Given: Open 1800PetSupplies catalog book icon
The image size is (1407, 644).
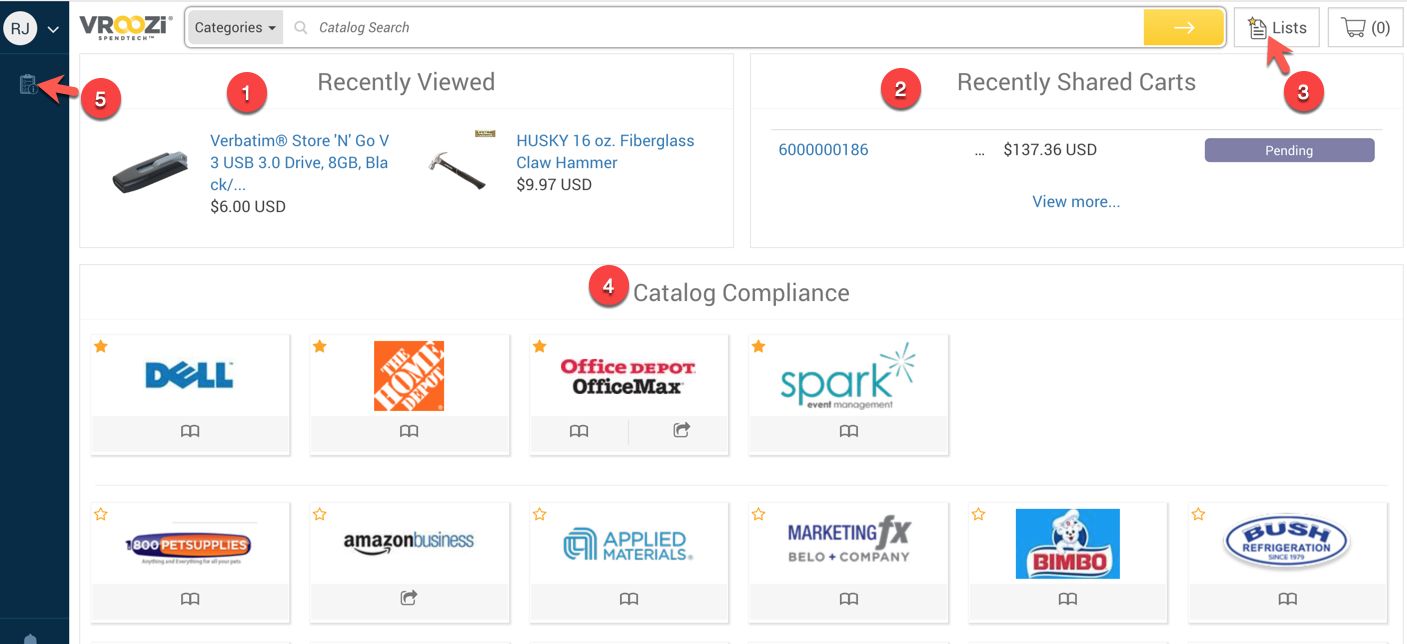Looking at the screenshot, I should (x=190, y=599).
